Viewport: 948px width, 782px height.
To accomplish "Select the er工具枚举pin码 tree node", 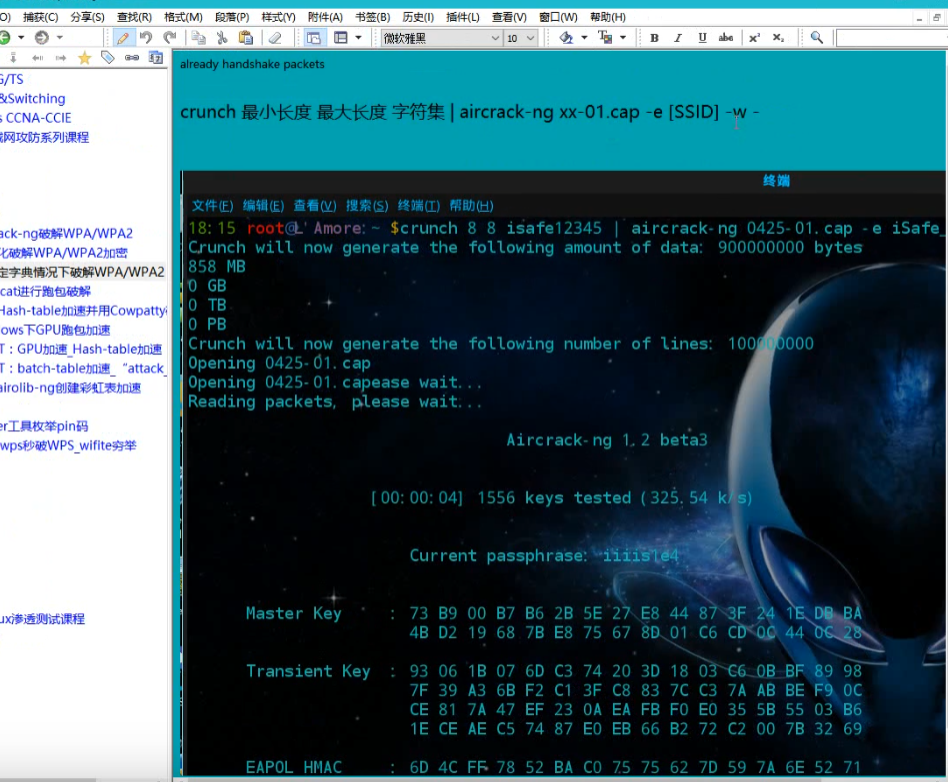I will pyautogui.click(x=44, y=426).
